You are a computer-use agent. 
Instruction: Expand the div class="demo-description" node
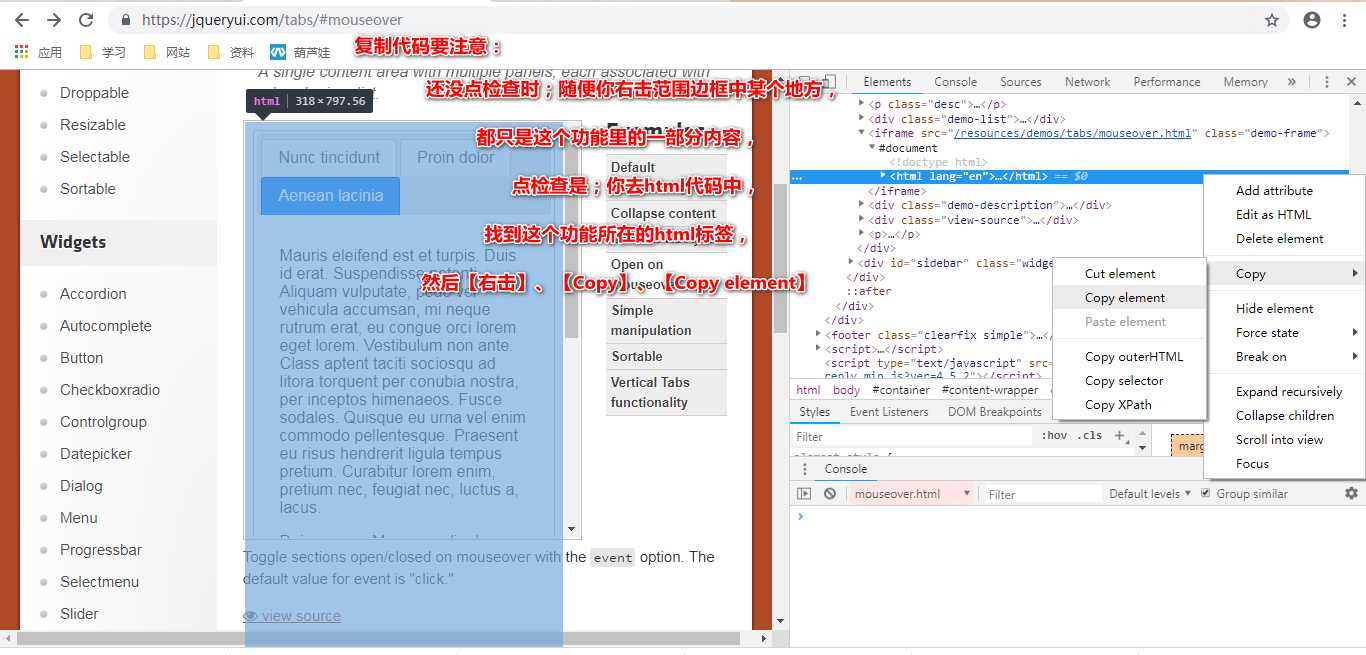pos(862,205)
